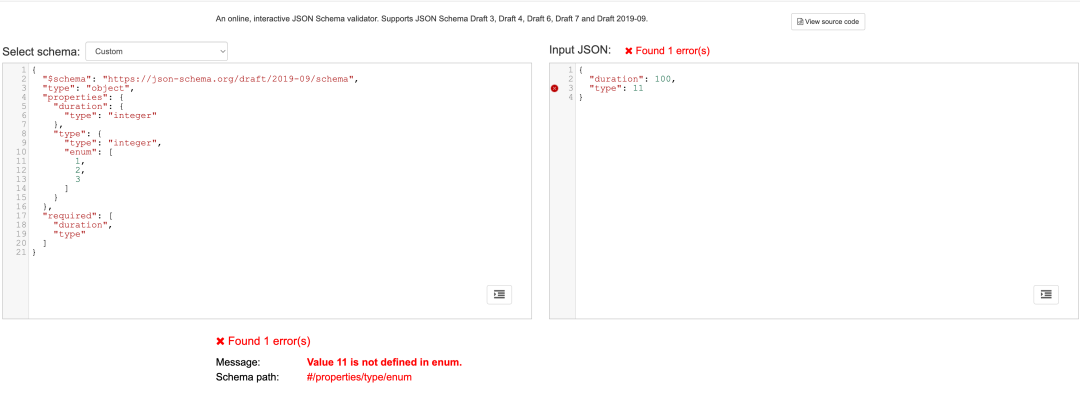This screenshot has height=399, width=1080.
Task: Click the red error marker on input line 3
Action: pos(555,88)
